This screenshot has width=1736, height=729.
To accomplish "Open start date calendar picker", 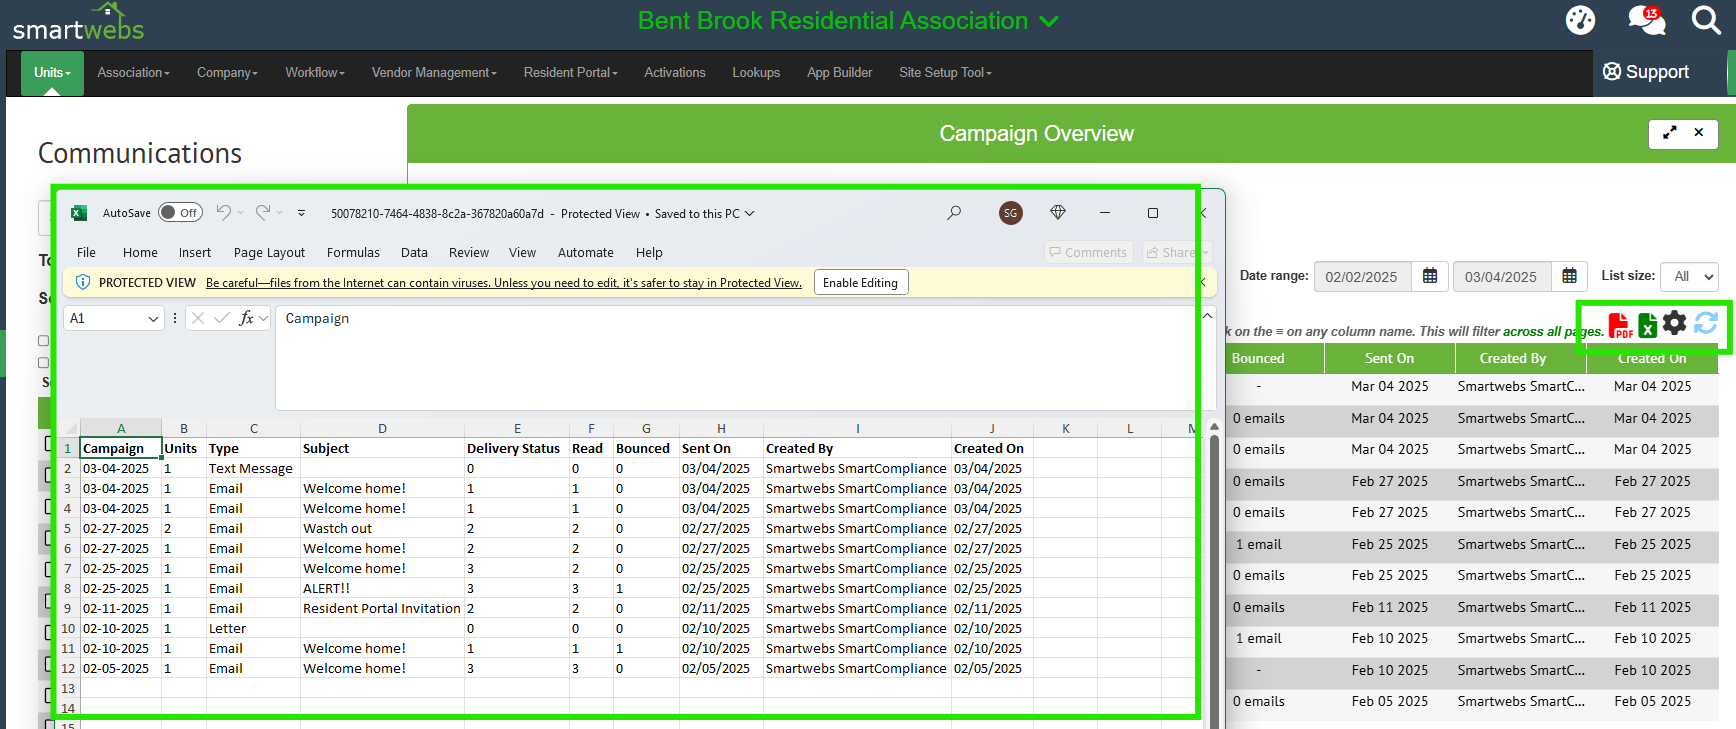I will pyautogui.click(x=1430, y=276).
